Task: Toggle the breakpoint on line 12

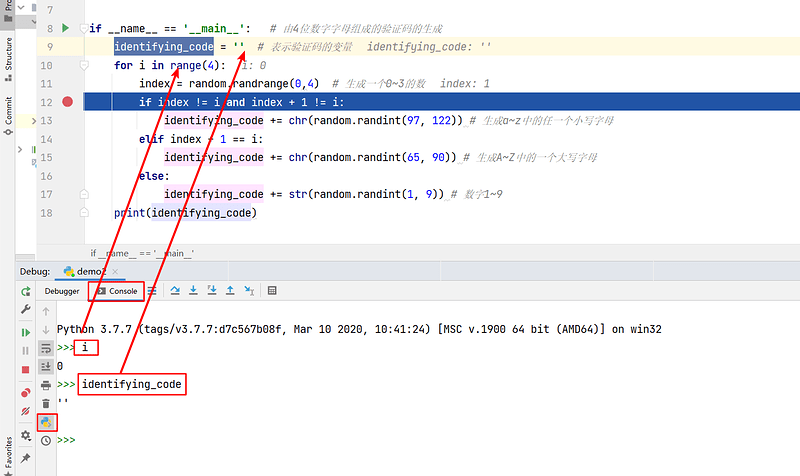Action: (68, 102)
